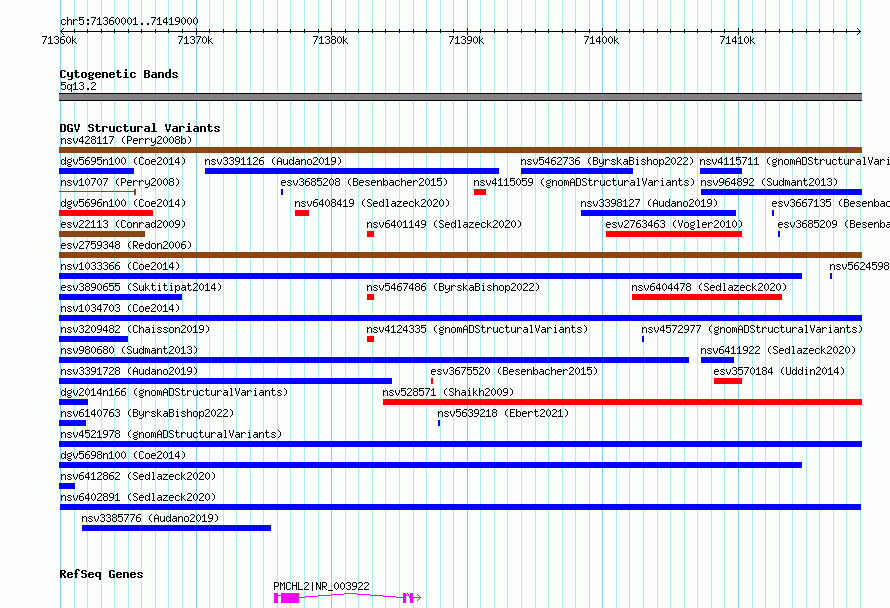Click esv3675520 (Besenbacher2015) label
The width and height of the screenshot is (890, 608).
[514, 371]
